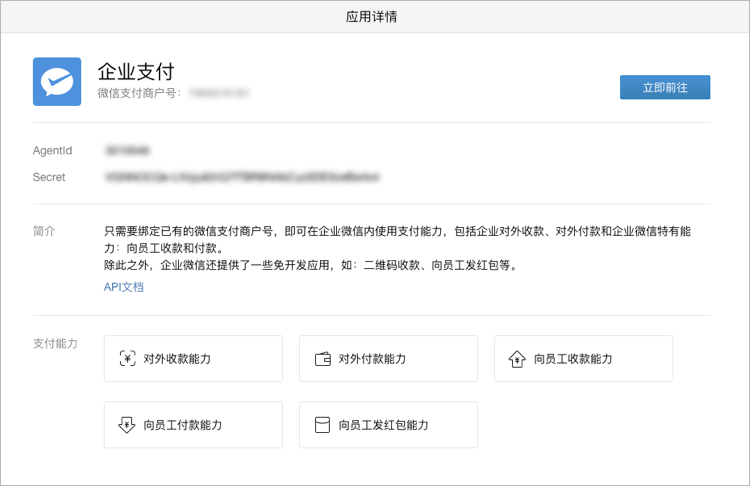Select the 向员工收款能力 up-arrow yuan icon

pos(517,359)
